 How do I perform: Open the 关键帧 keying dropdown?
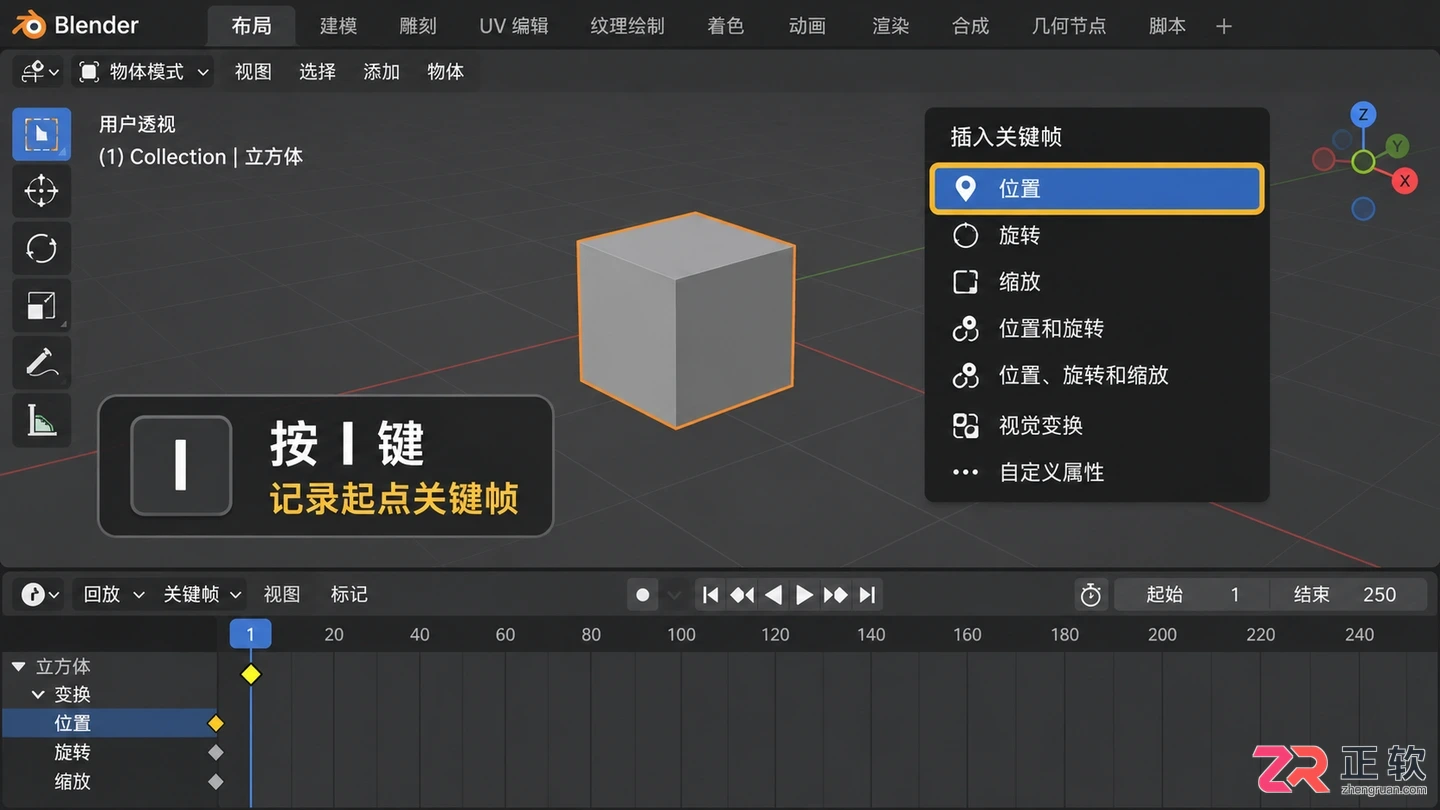[201, 594]
